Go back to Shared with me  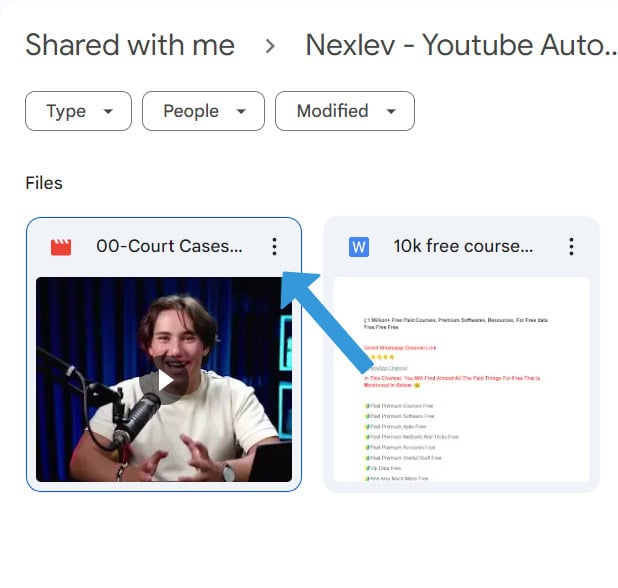(x=130, y=45)
